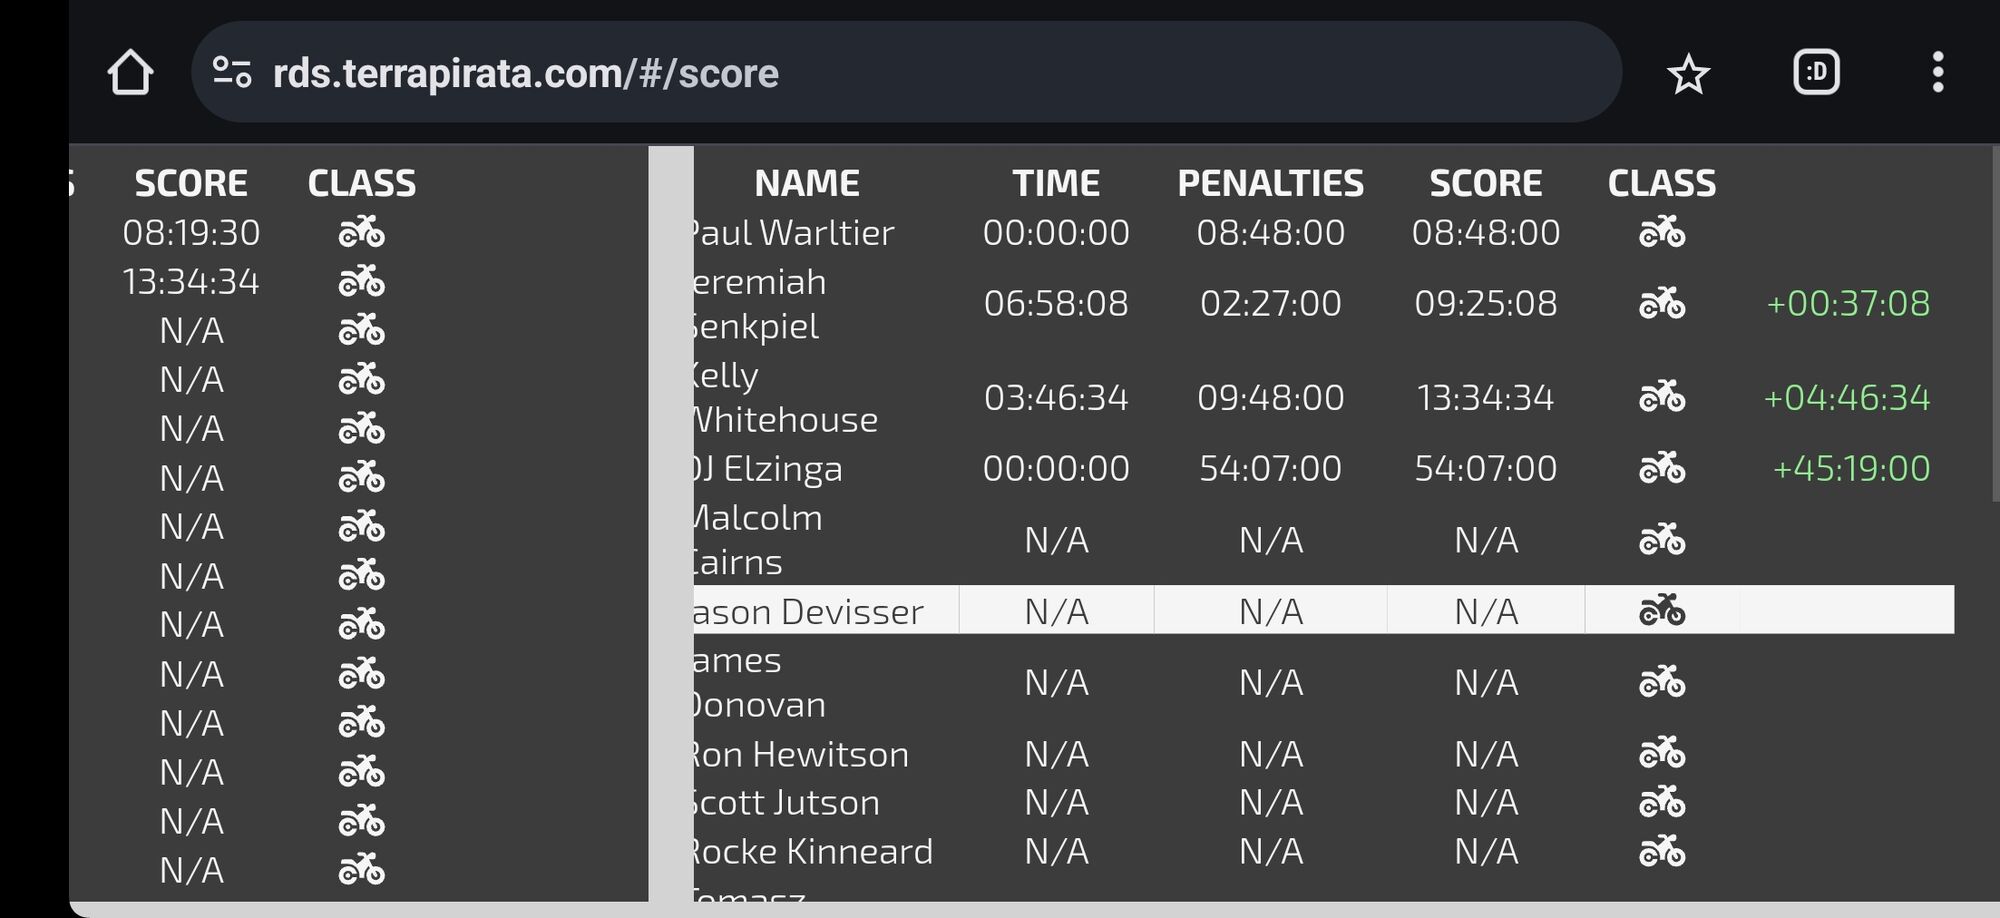
Task: Click DJ Elzinga's motorcycle class icon
Action: [x=1661, y=468]
